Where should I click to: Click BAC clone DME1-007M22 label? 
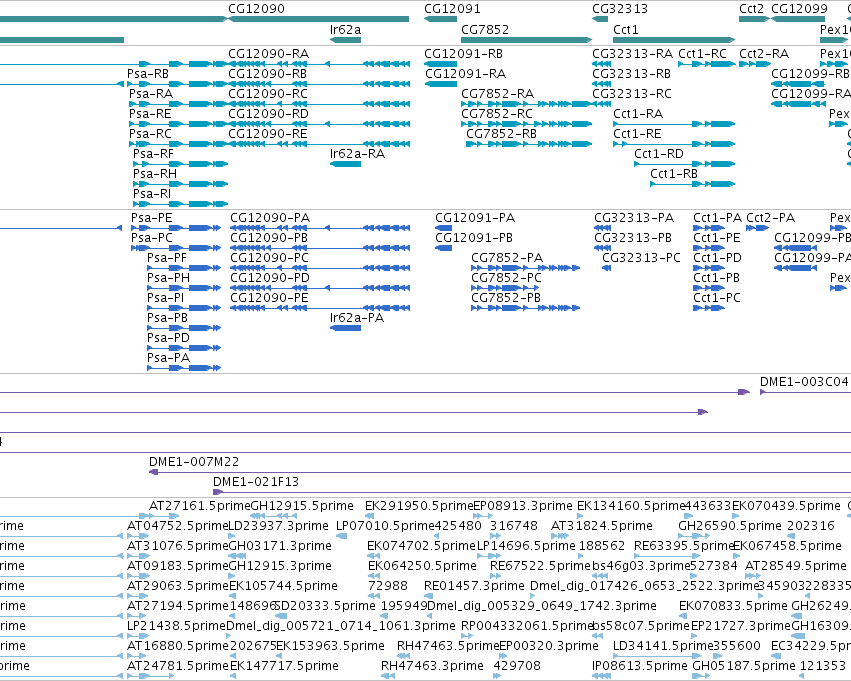click(194, 462)
